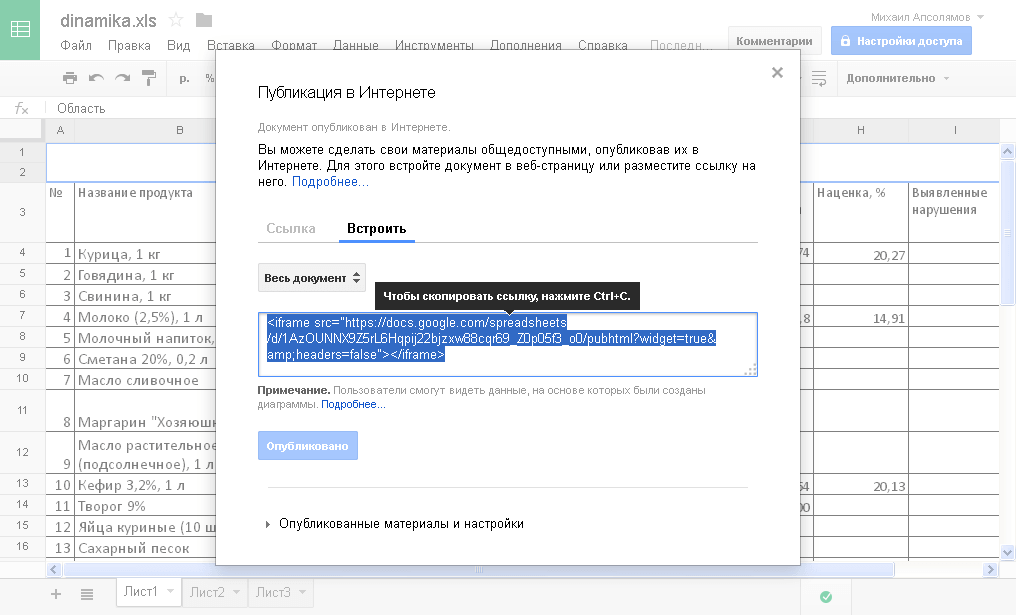Switch to the Ссылка tab

pyautogui.click(x=291, y=228)
